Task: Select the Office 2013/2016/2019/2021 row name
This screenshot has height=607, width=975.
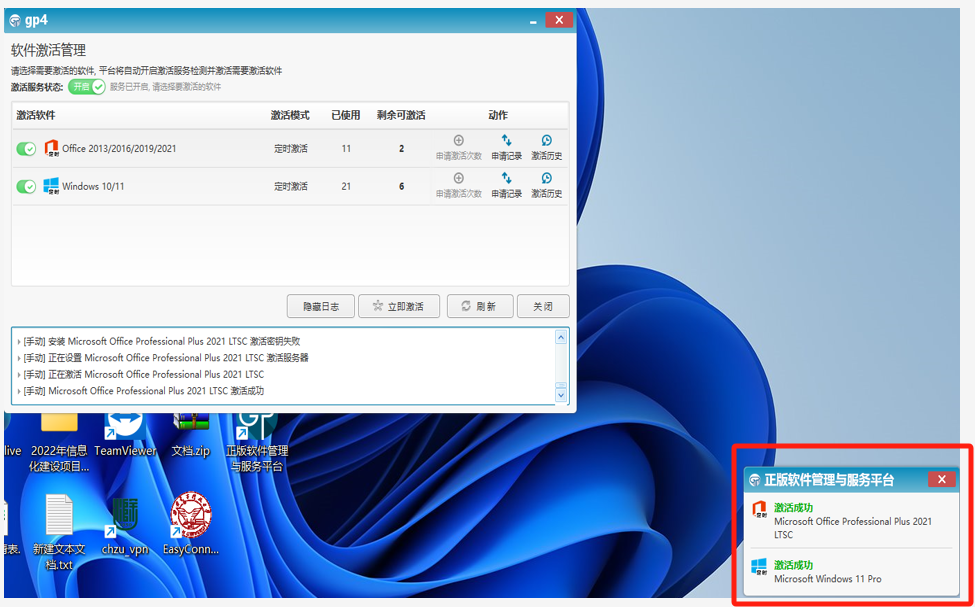Action: point(119,149)
